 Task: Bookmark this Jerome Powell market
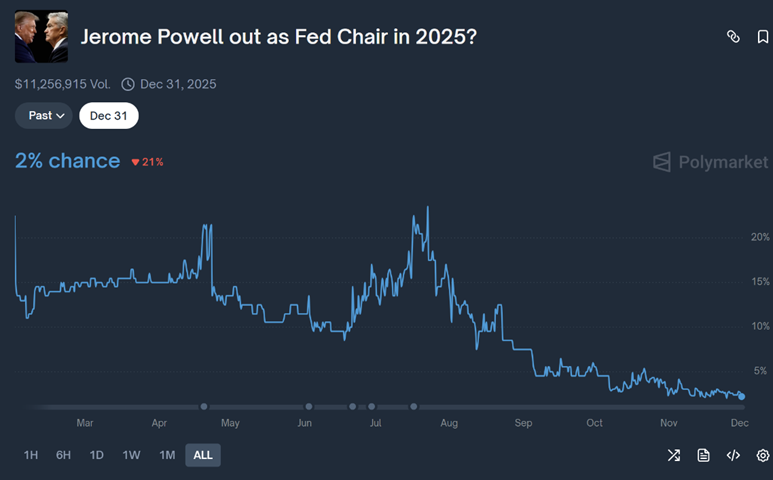pos(763,37)
